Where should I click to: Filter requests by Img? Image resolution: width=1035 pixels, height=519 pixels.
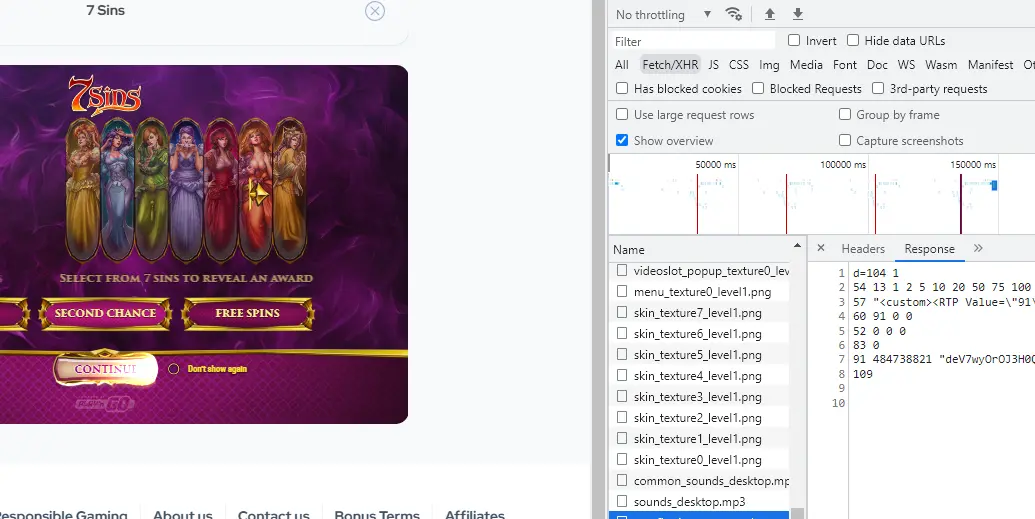click(769, 65)
